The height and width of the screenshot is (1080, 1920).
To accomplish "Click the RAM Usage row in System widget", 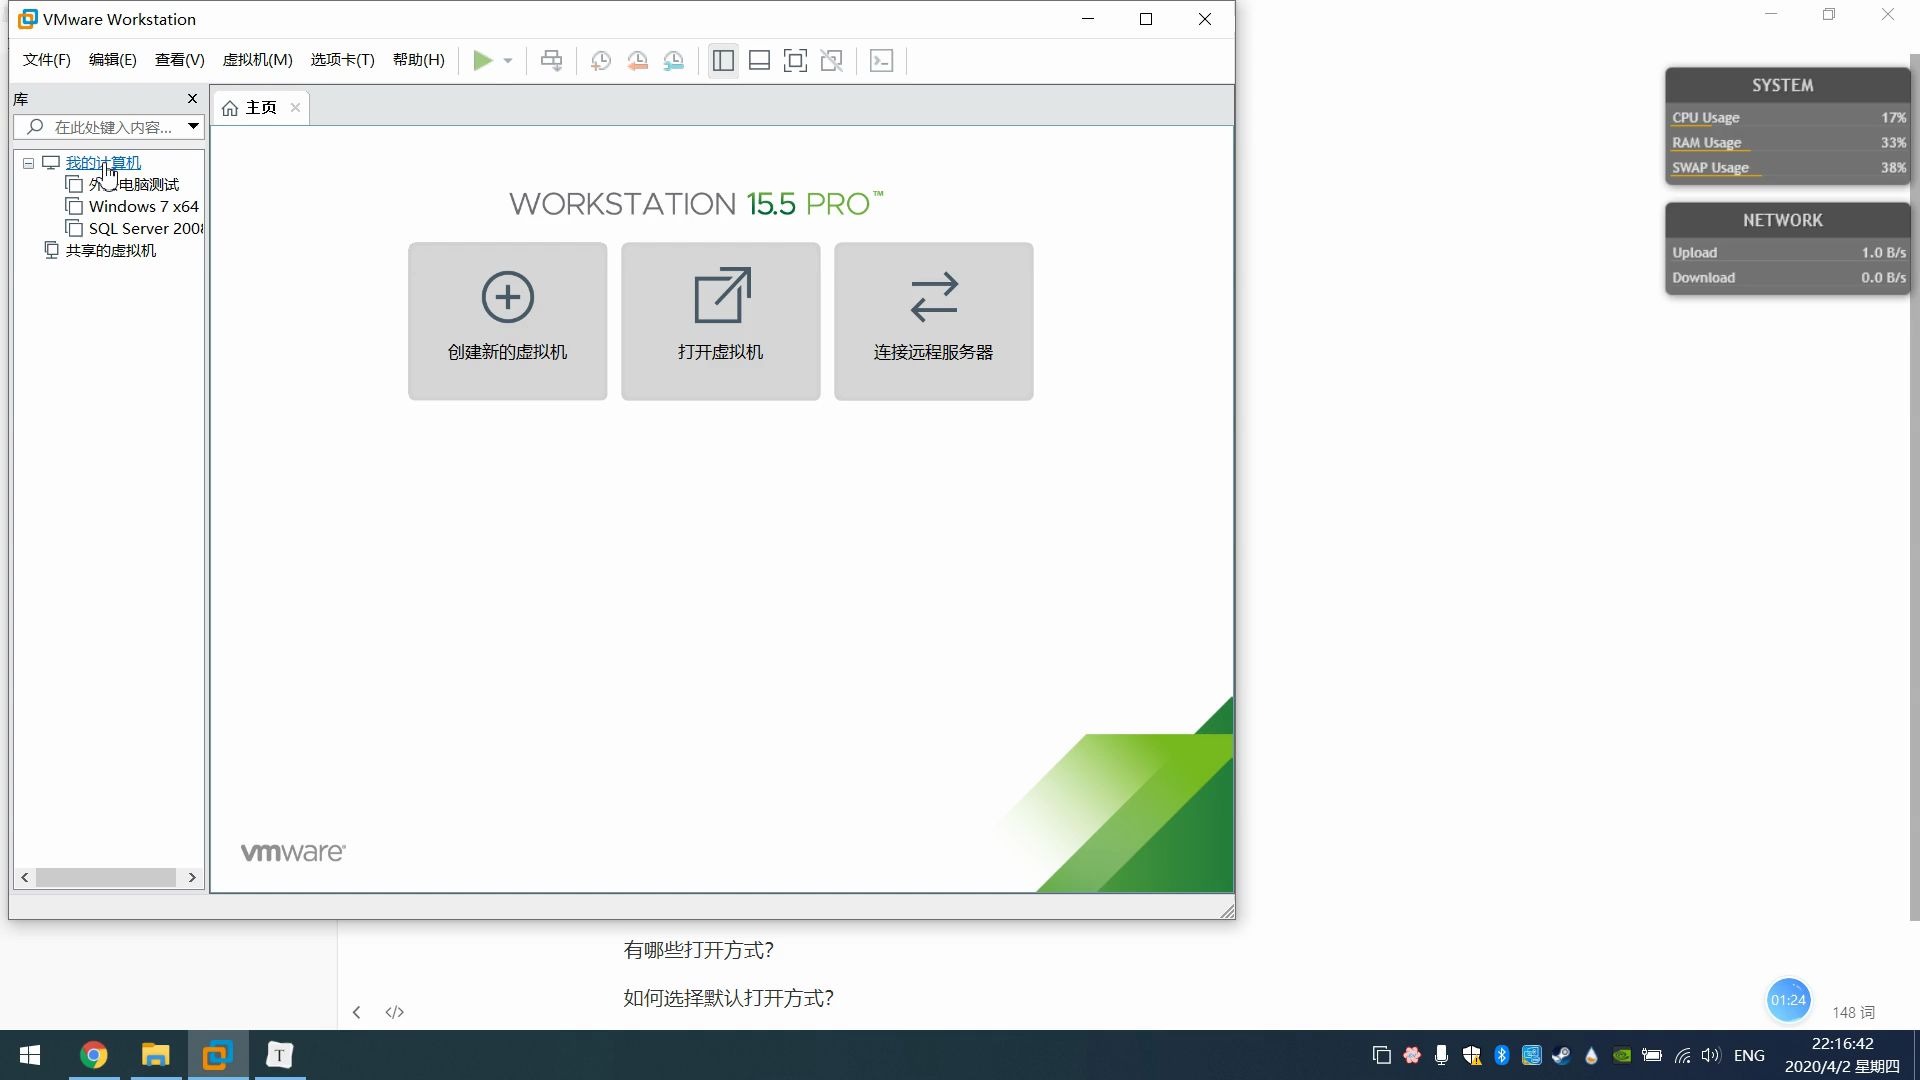I will pyautogui.click(x=1788, y=143).
